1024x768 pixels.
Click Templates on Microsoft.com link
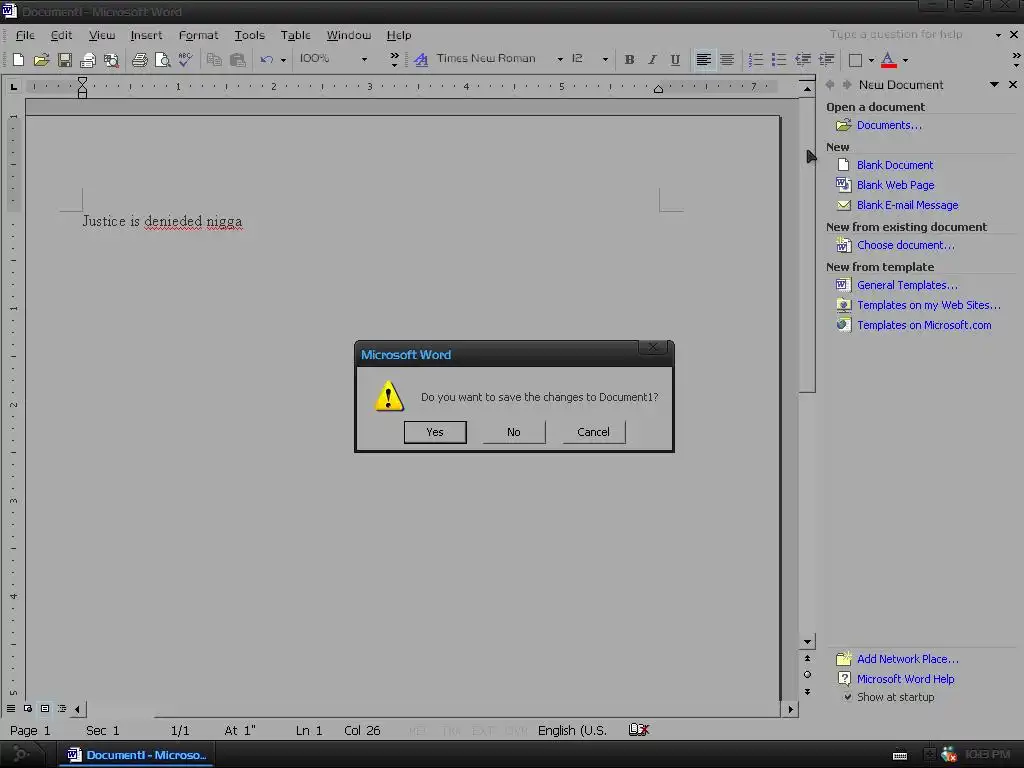pos(924,325)
